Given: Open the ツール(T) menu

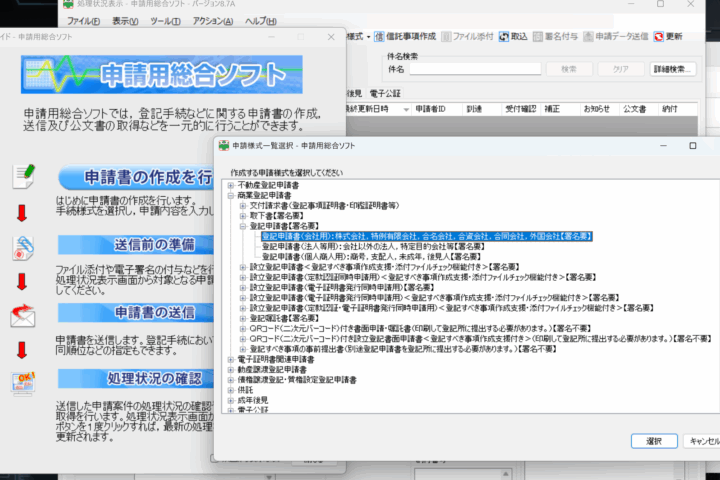Looking at the screenshot, I should click(165, 21).
